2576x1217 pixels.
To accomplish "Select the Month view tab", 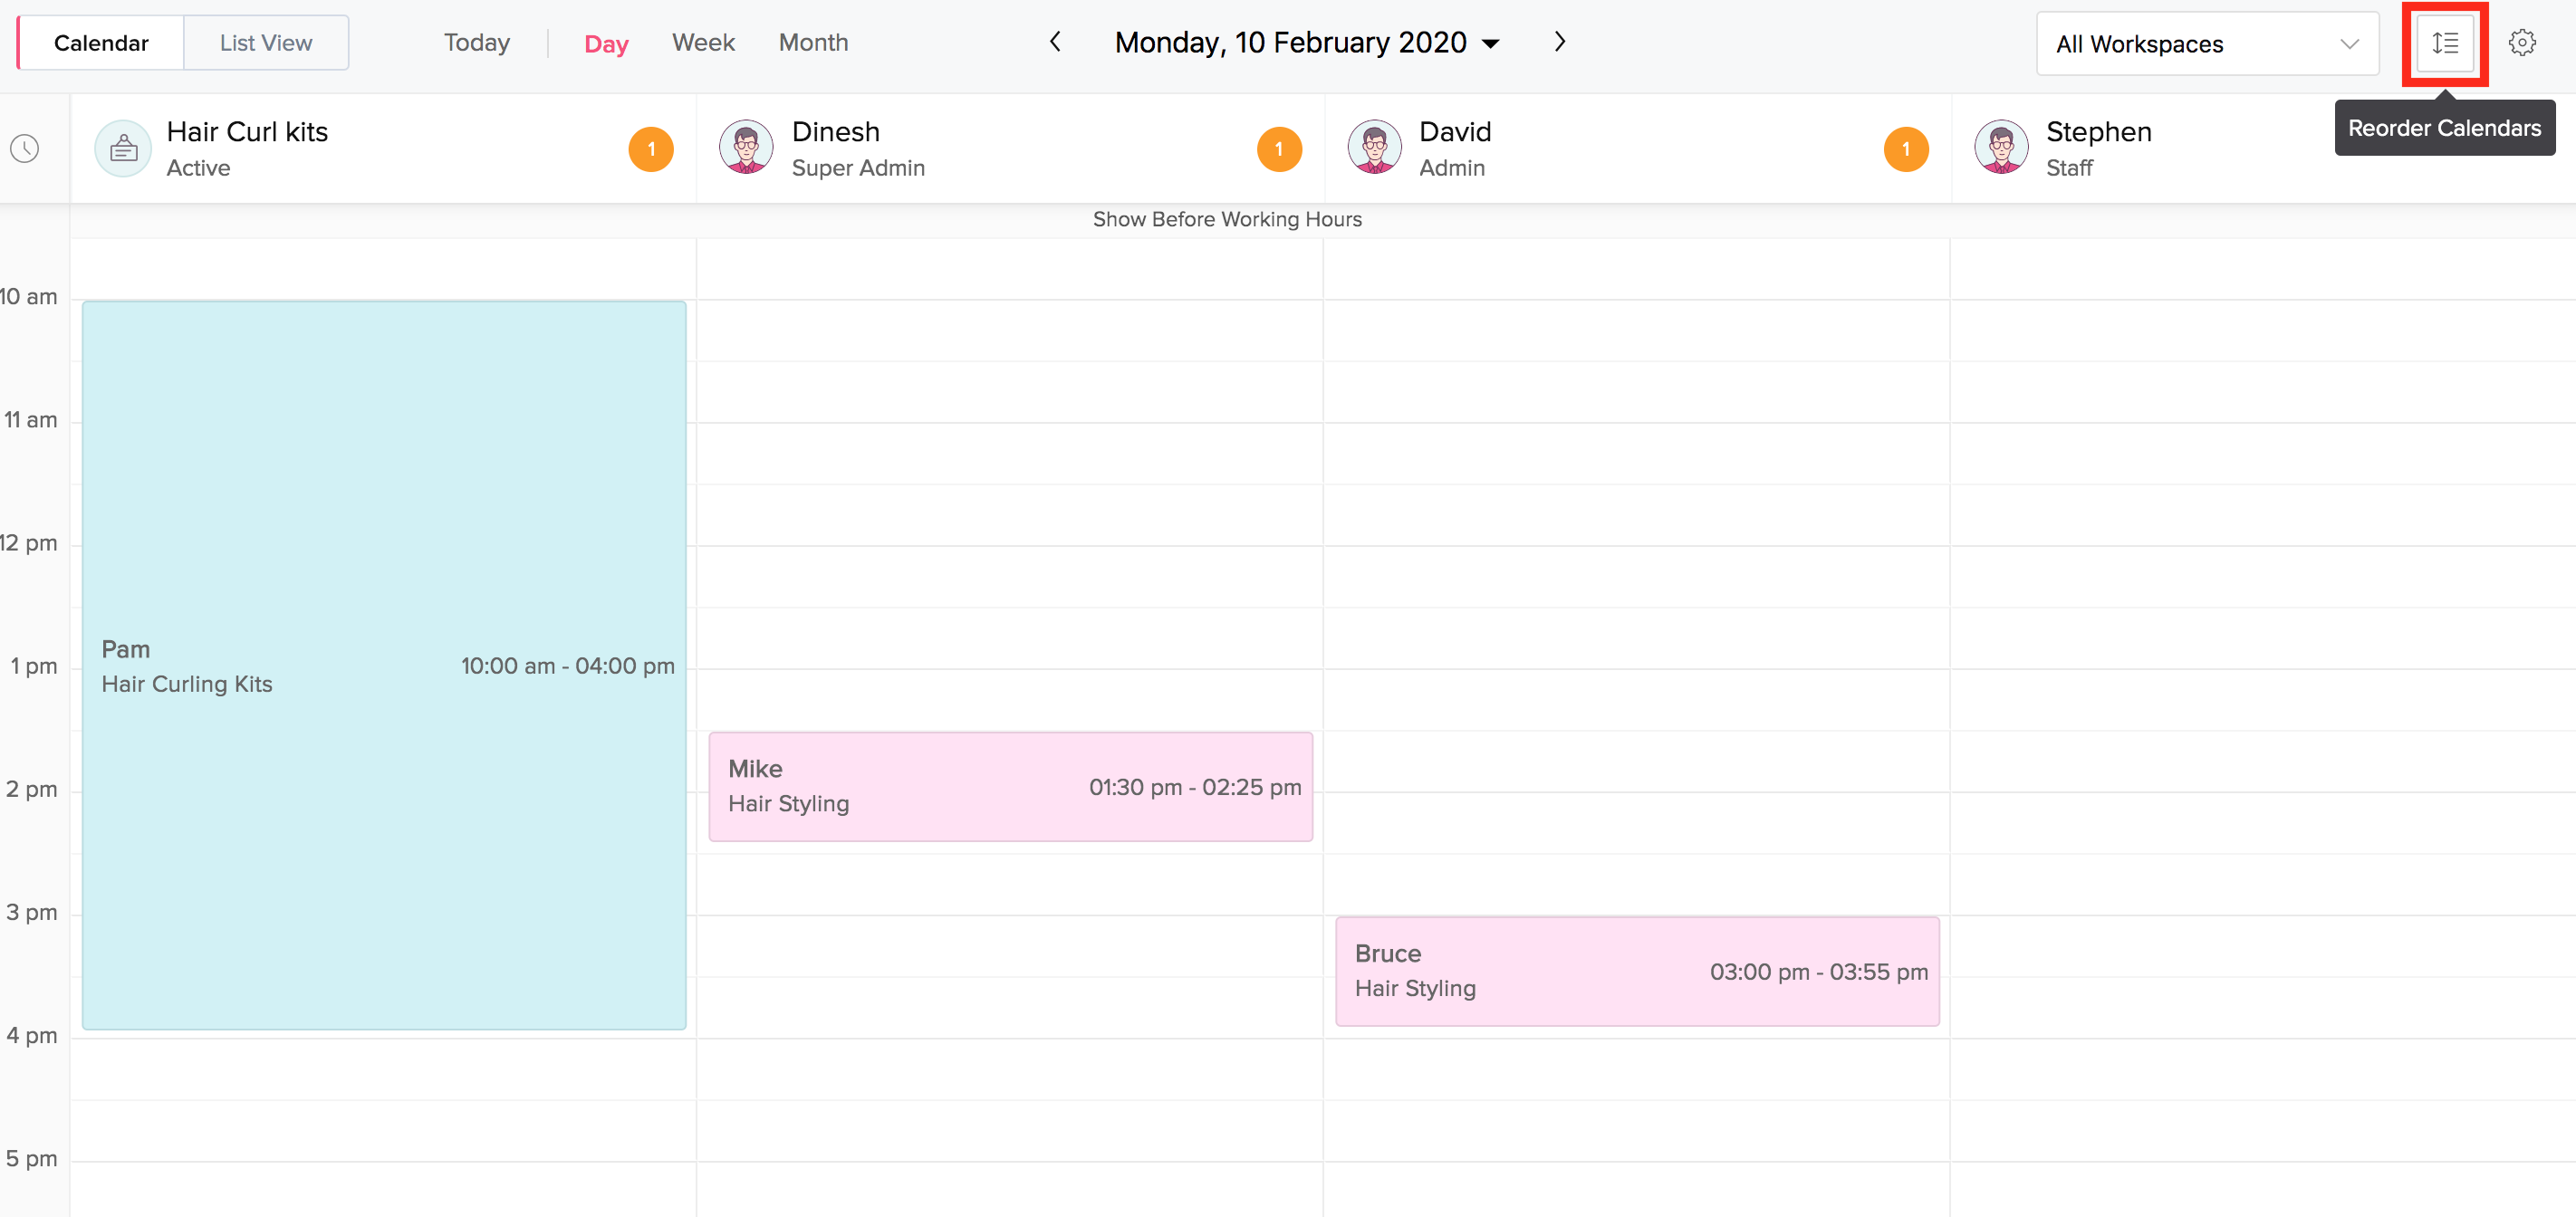I will (x=813, y=43).
